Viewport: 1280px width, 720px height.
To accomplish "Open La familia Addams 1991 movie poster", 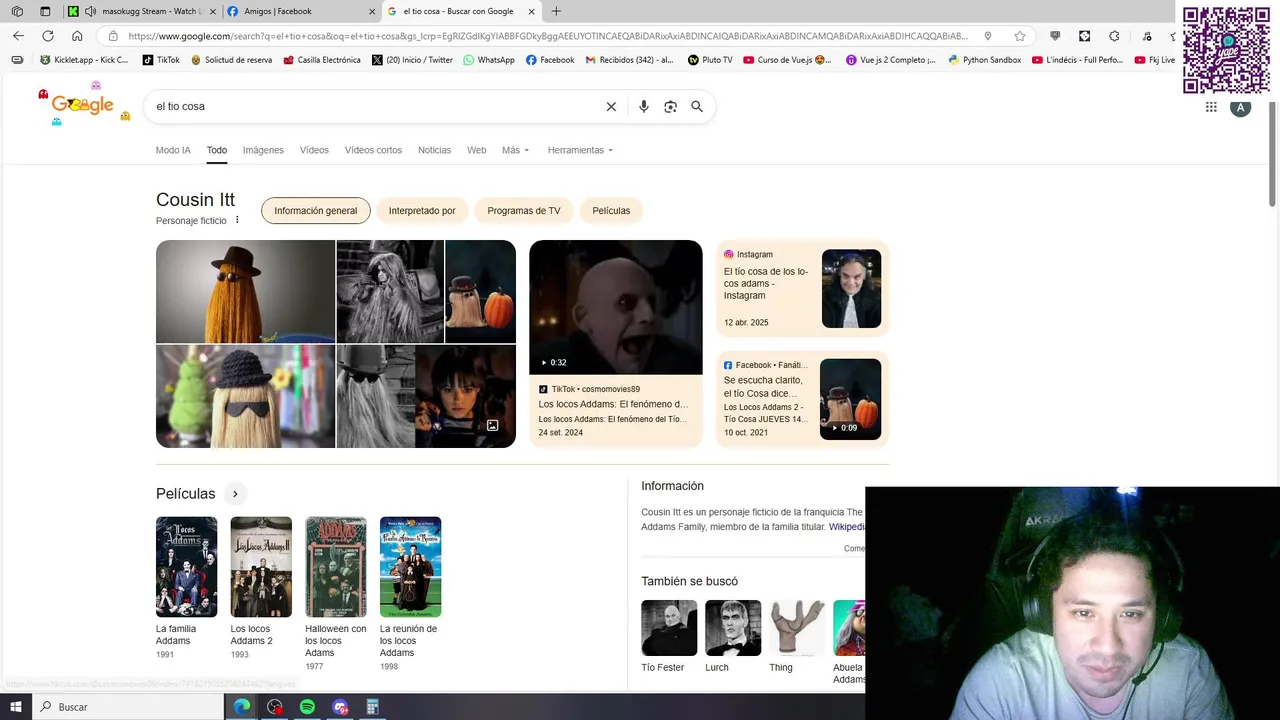I will tap(186, 567).
